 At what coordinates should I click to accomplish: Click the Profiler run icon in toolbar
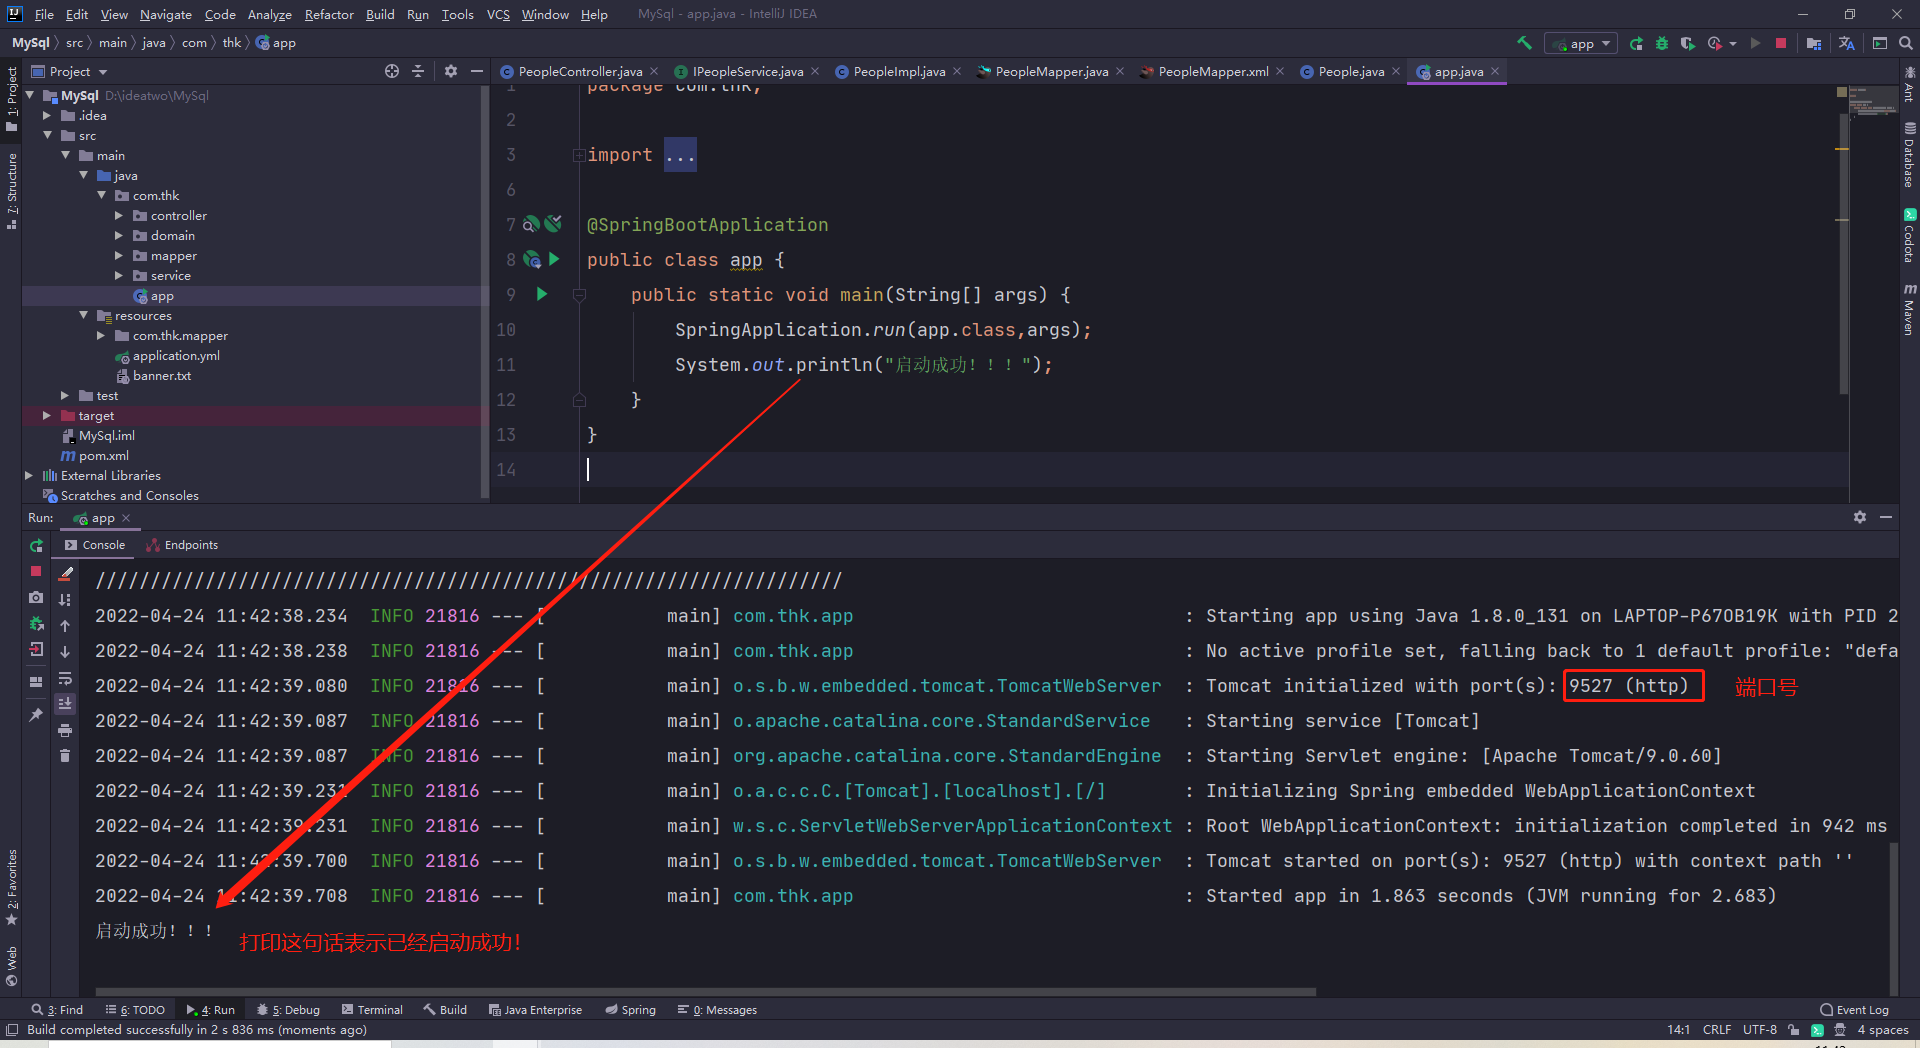coord(1715,43)
